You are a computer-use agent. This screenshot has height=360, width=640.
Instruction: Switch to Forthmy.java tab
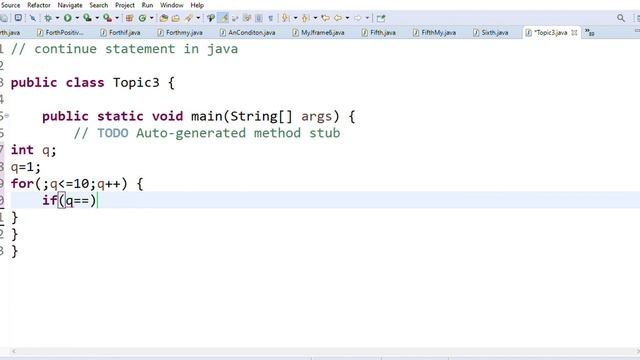point(180,33)
